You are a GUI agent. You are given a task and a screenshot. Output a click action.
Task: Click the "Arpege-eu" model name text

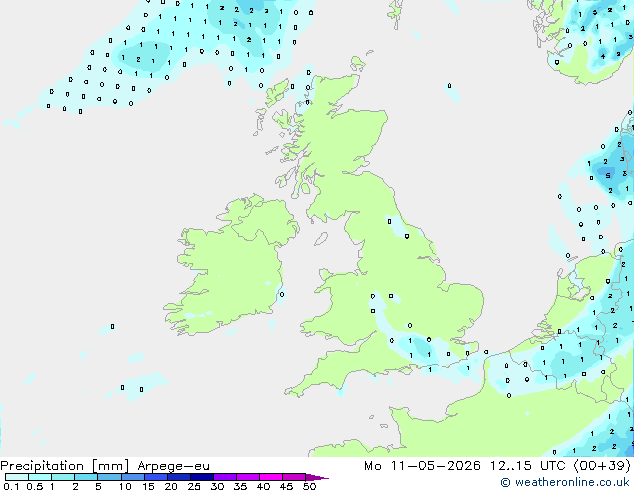click(173, 467)
